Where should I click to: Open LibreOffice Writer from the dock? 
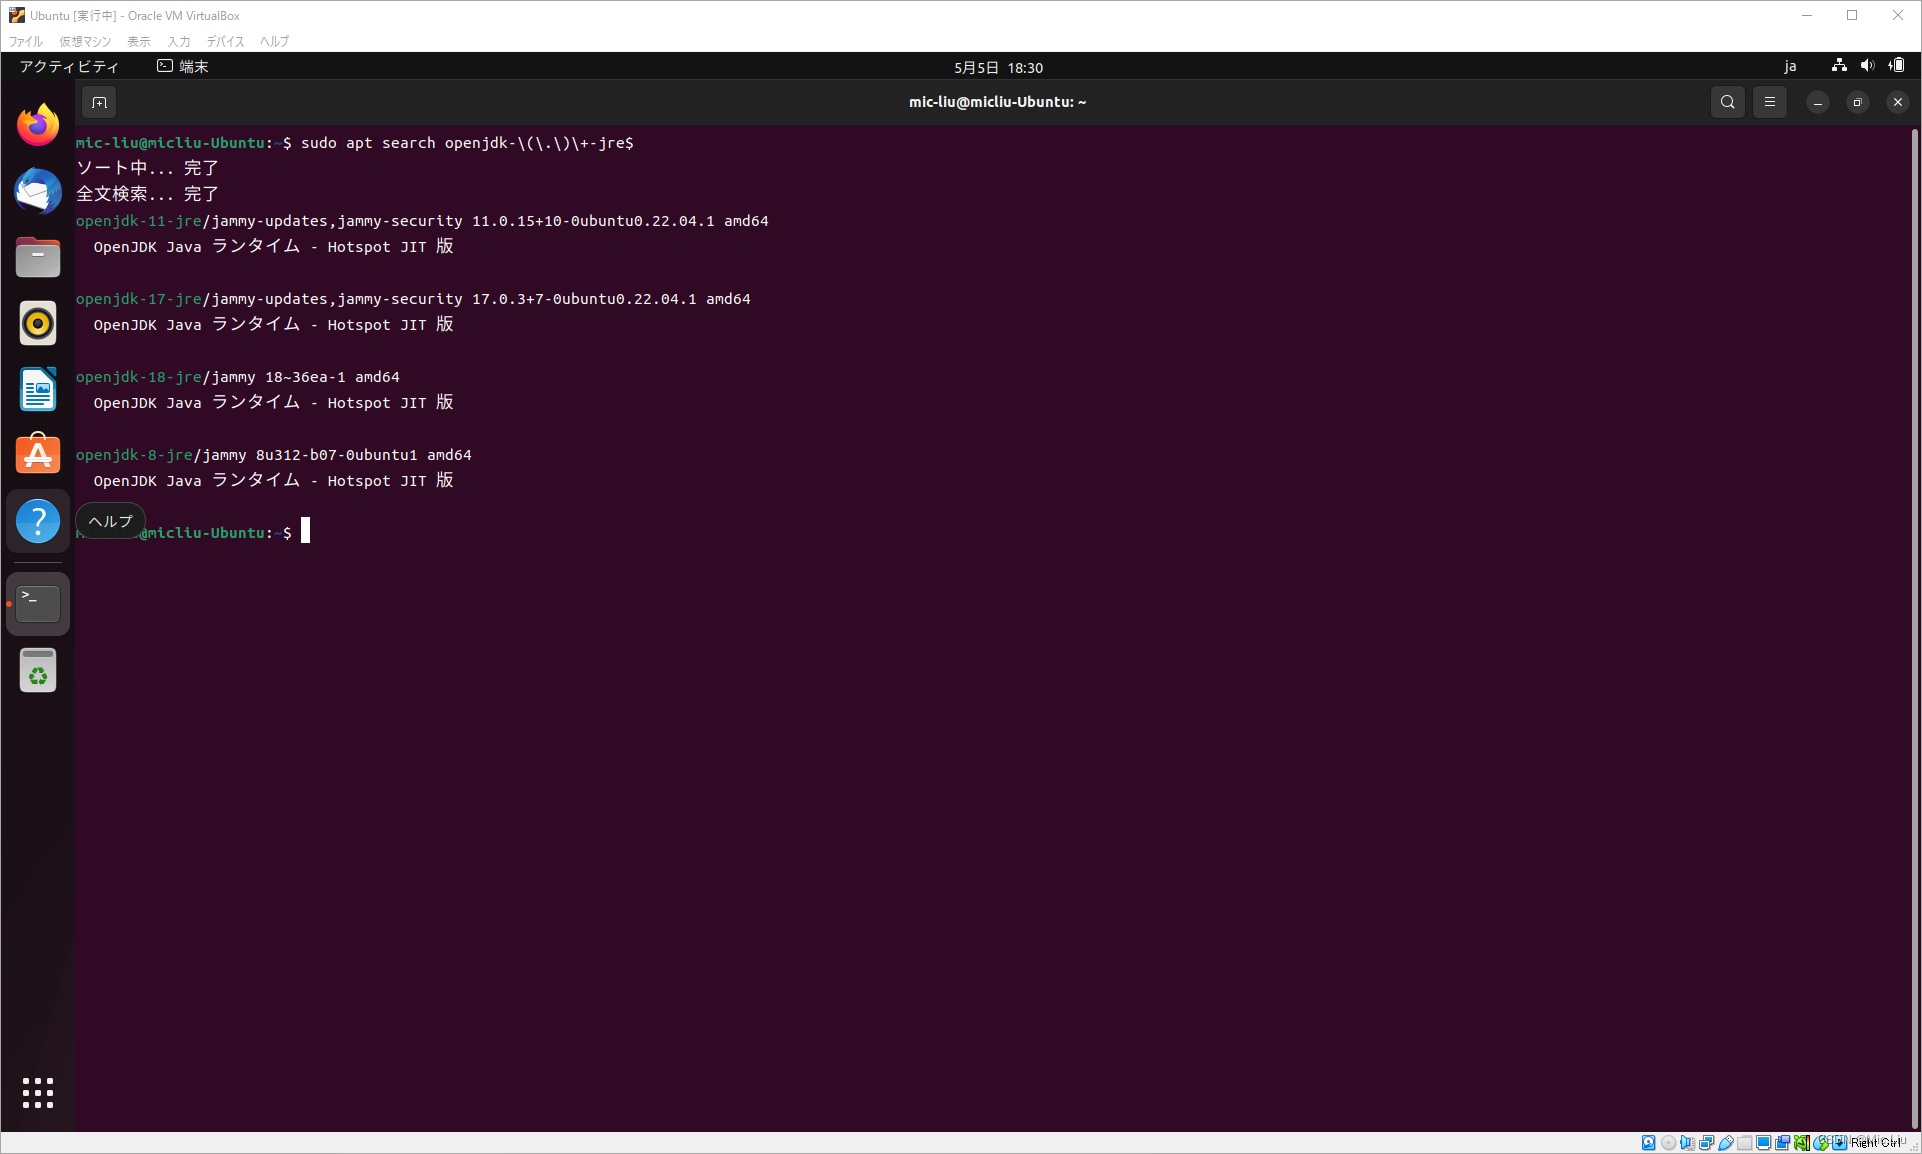(x=38, y=389)
